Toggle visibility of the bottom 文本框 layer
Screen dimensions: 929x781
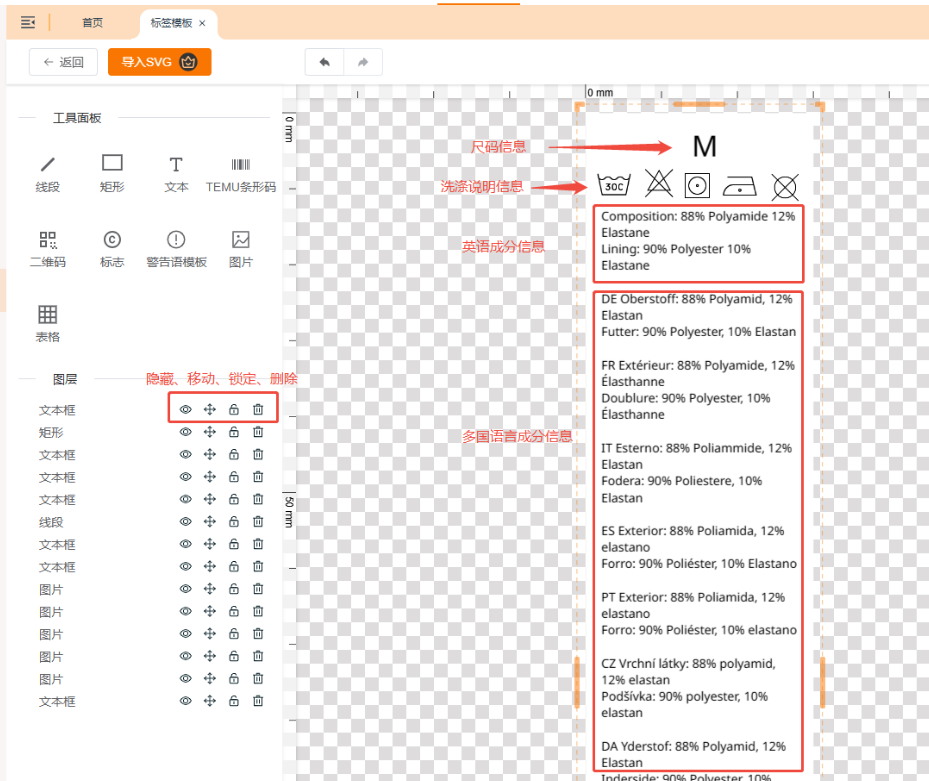pyautogui.click(x=185, y=701)
